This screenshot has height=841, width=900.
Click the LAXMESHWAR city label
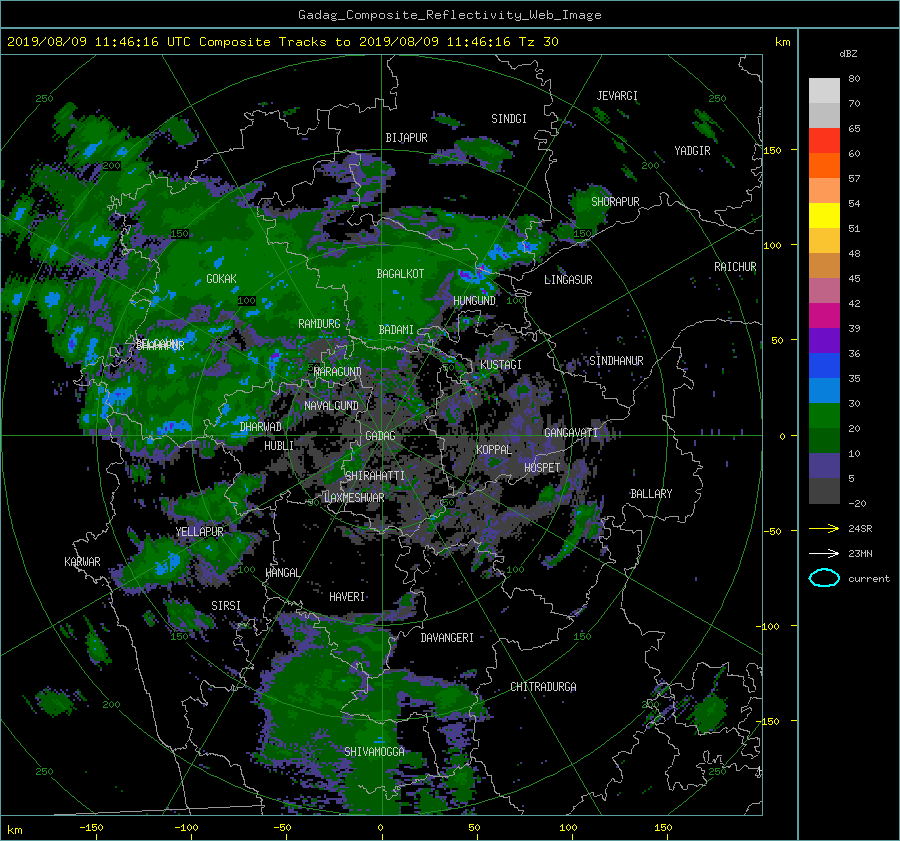coord(354,498)
